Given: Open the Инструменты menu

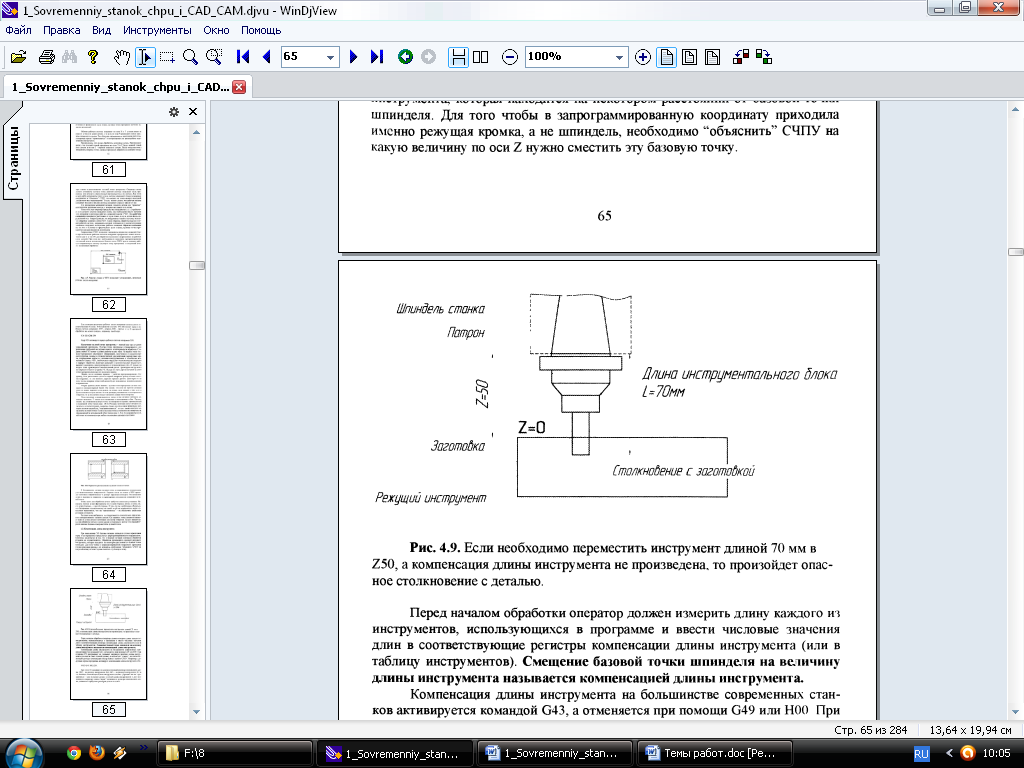Looking at the screenshot, I should tap(157, 30).
